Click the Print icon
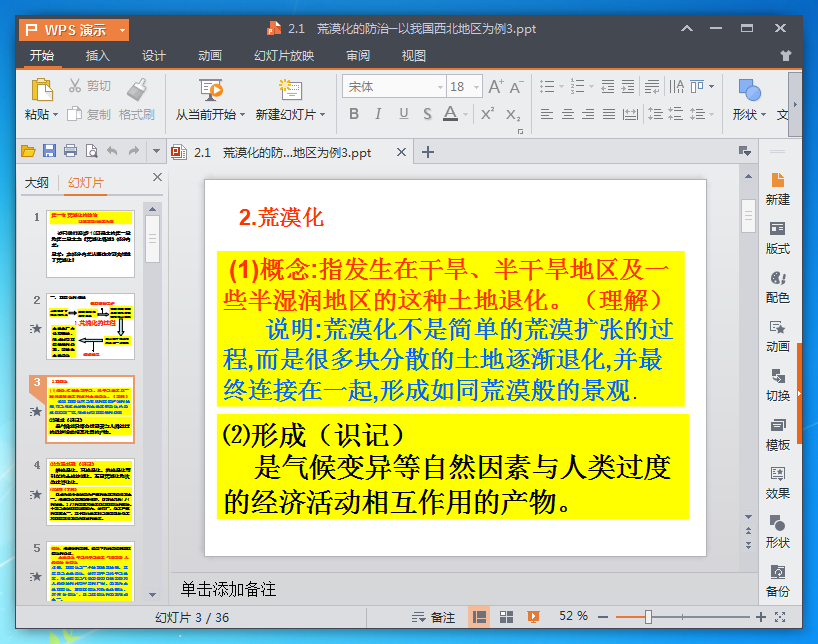 [x=70, y=151]
